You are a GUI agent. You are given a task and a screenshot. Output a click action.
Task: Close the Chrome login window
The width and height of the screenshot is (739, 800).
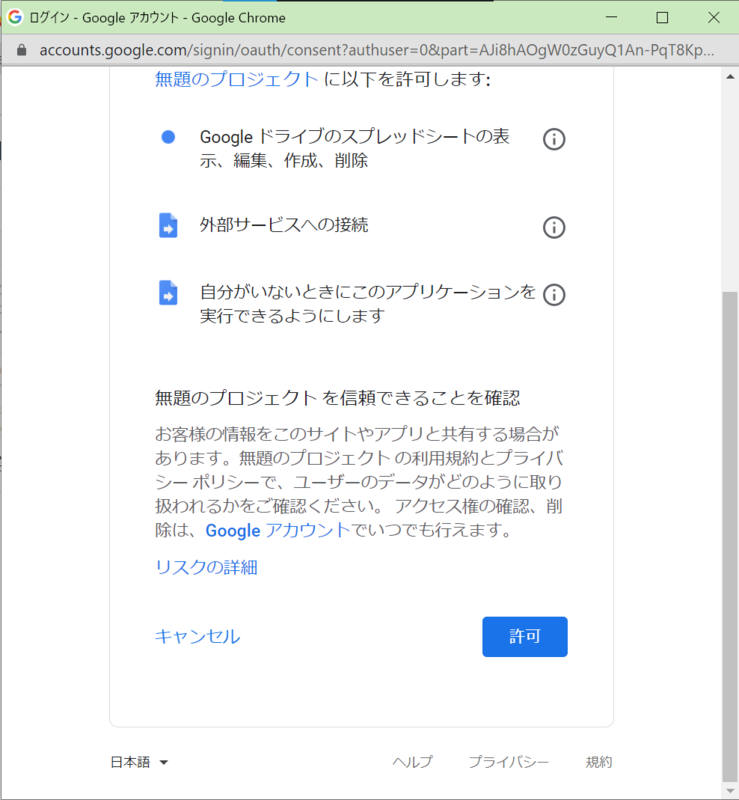pos(713,17)
